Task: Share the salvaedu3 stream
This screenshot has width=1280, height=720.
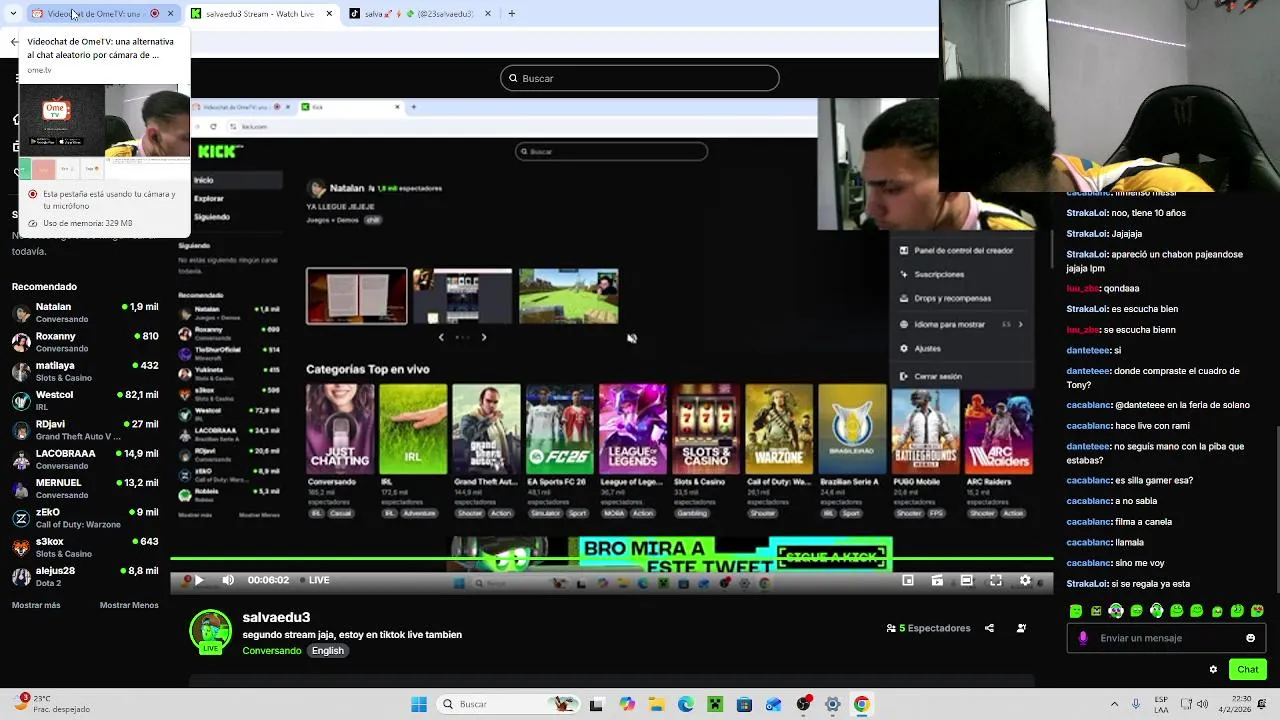Action: tap(989, 628)
